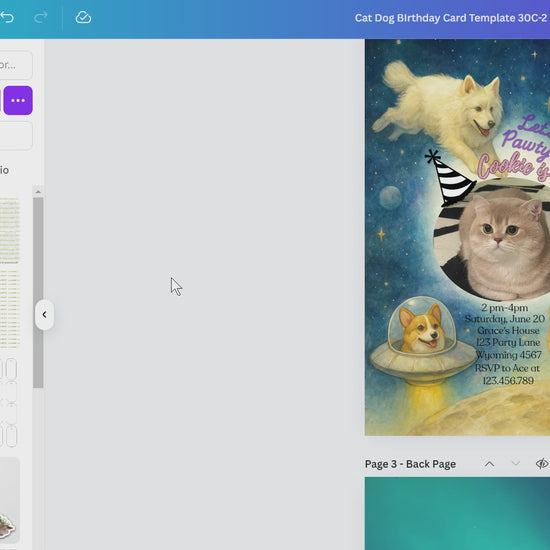This screenshot has height=550, width=550.
Task: Click the teal Page 3 canvas
Action: click(457, 514)
